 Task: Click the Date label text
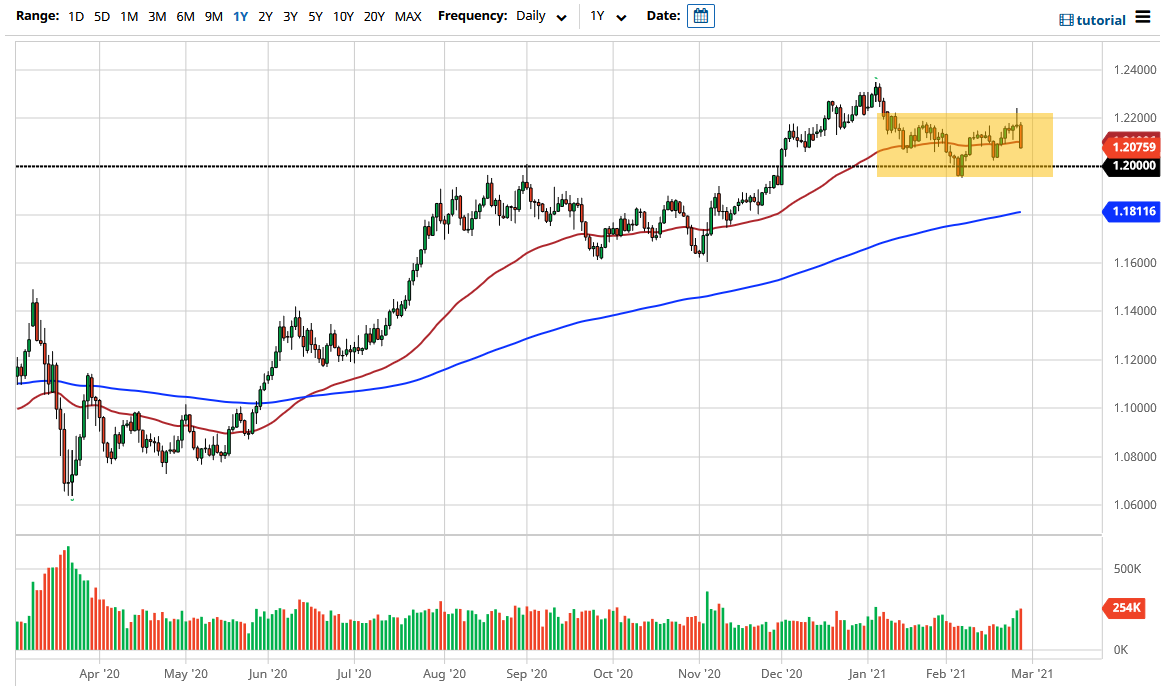(x=664, y=16)
